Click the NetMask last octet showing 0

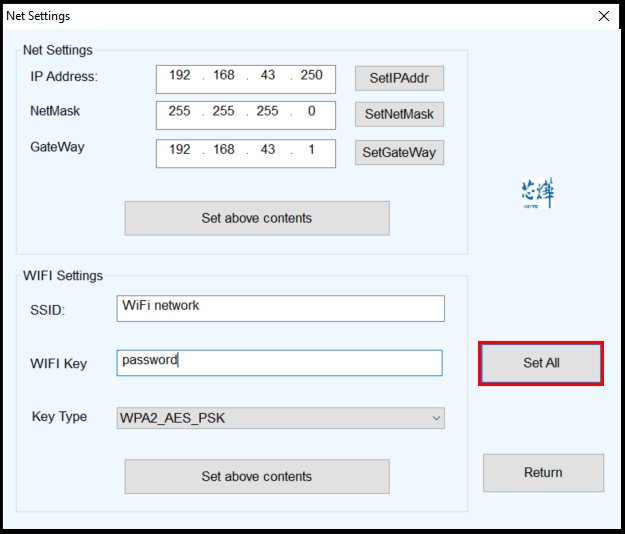click(312, 112)
